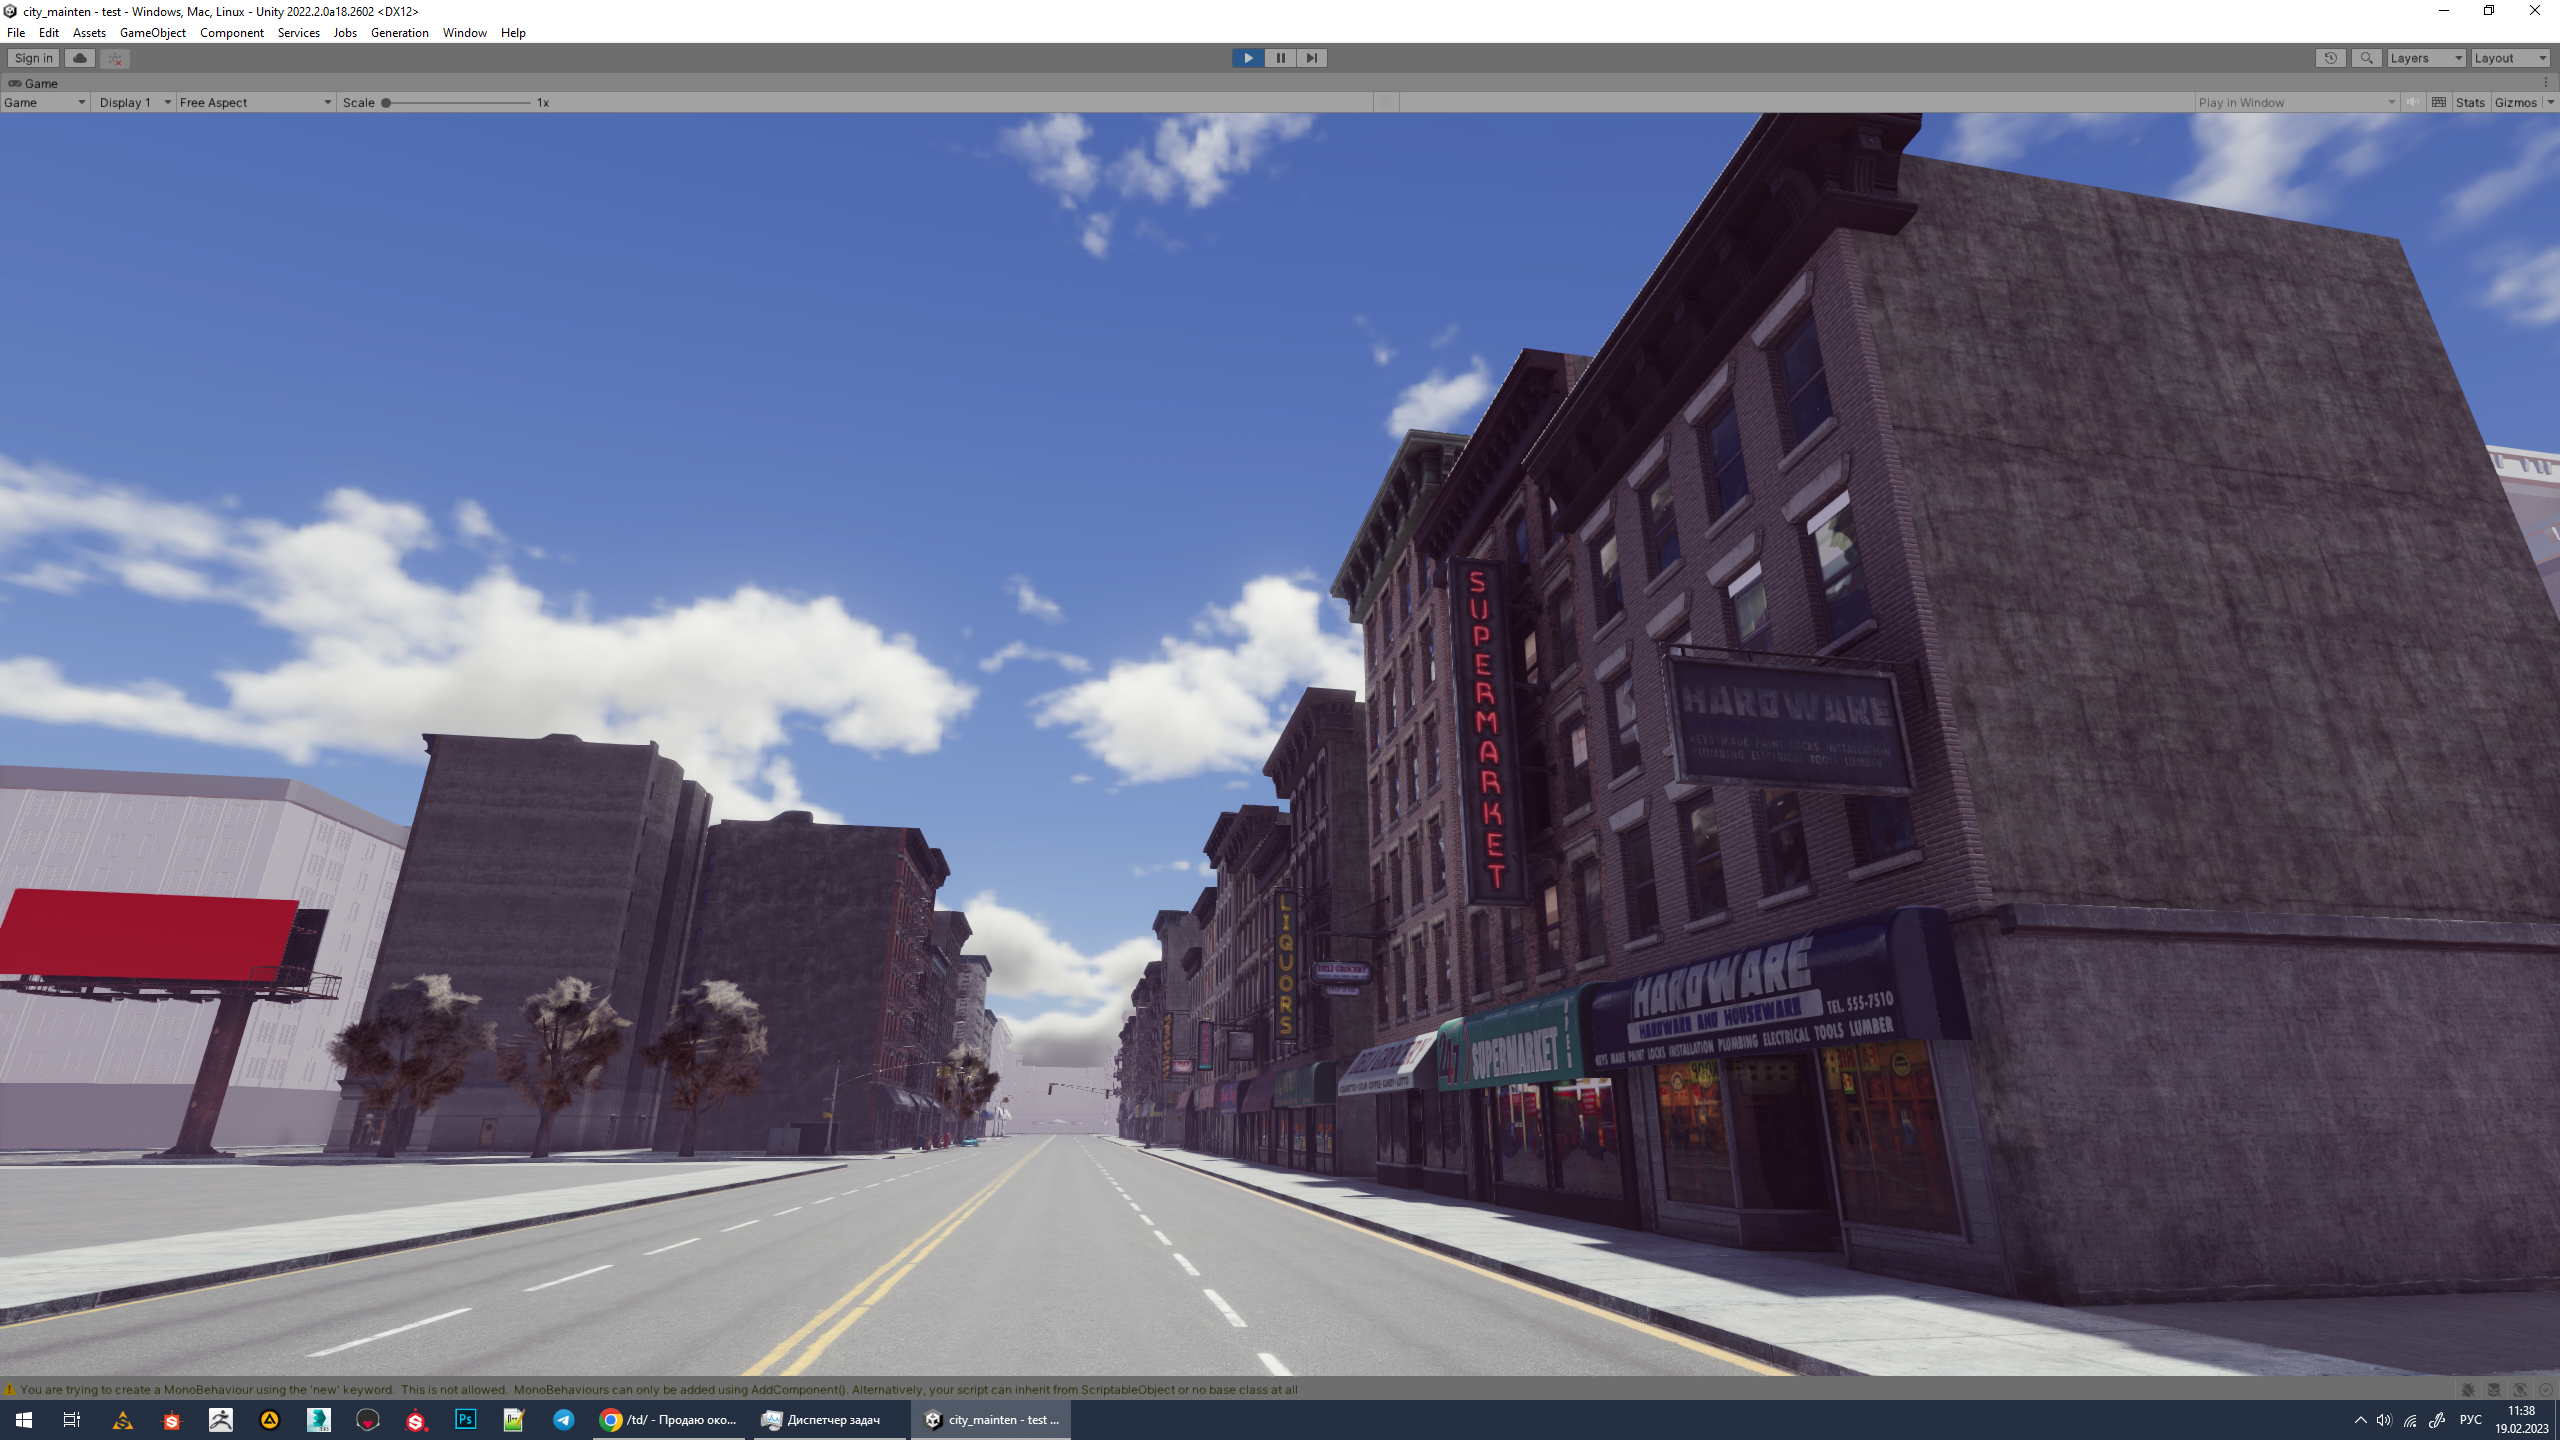Open the global search magnifier
The height and width of the screenshot is (1440, 2560).
point(2366,58)
